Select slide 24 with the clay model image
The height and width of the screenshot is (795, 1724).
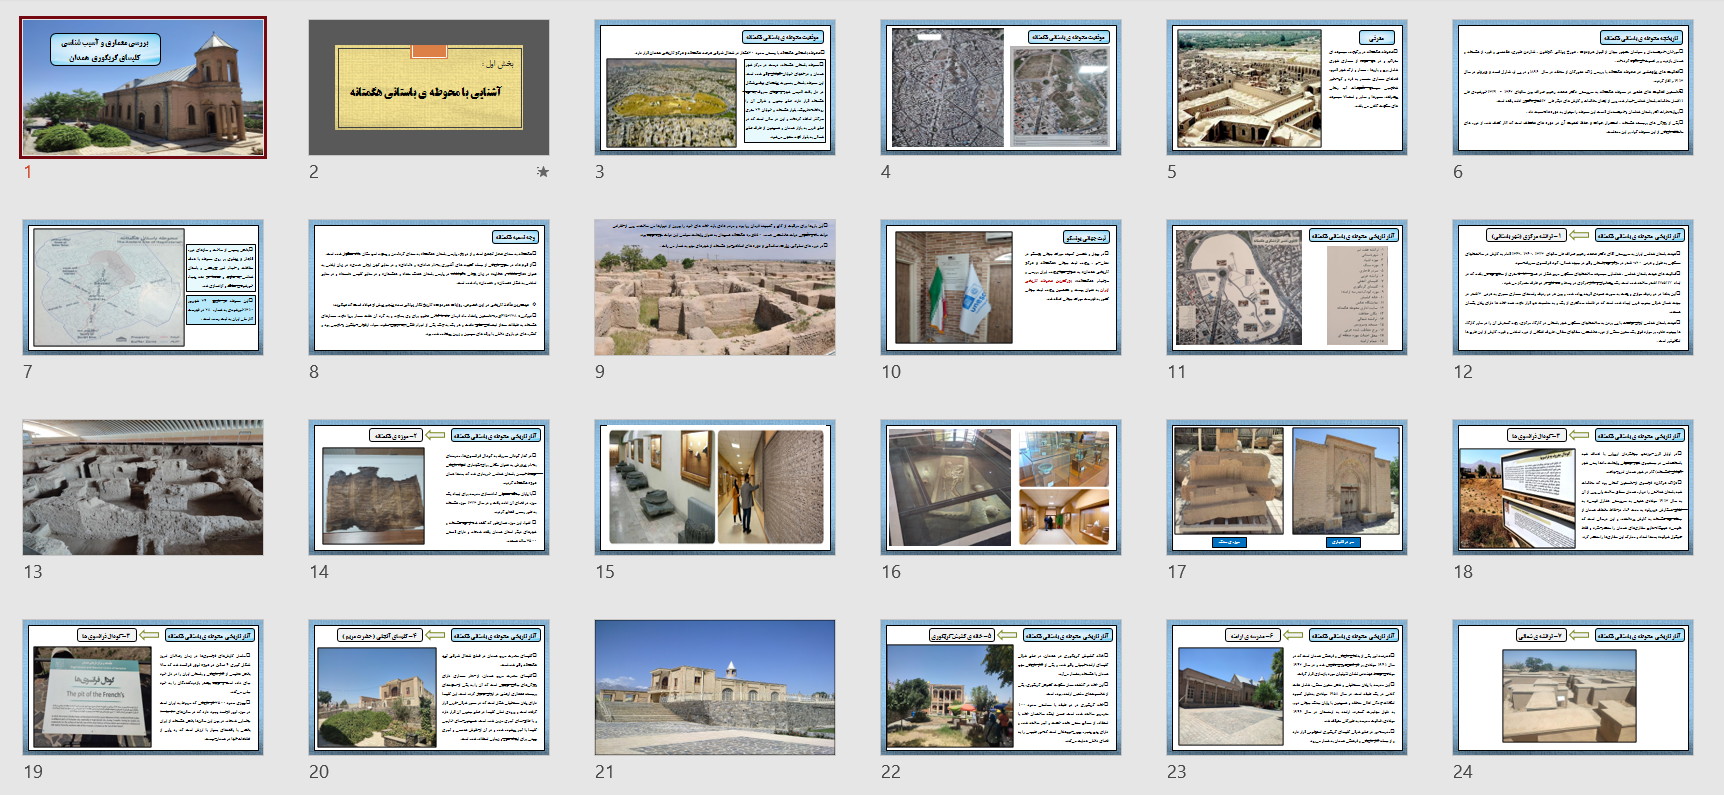[x=1573, y=687]
